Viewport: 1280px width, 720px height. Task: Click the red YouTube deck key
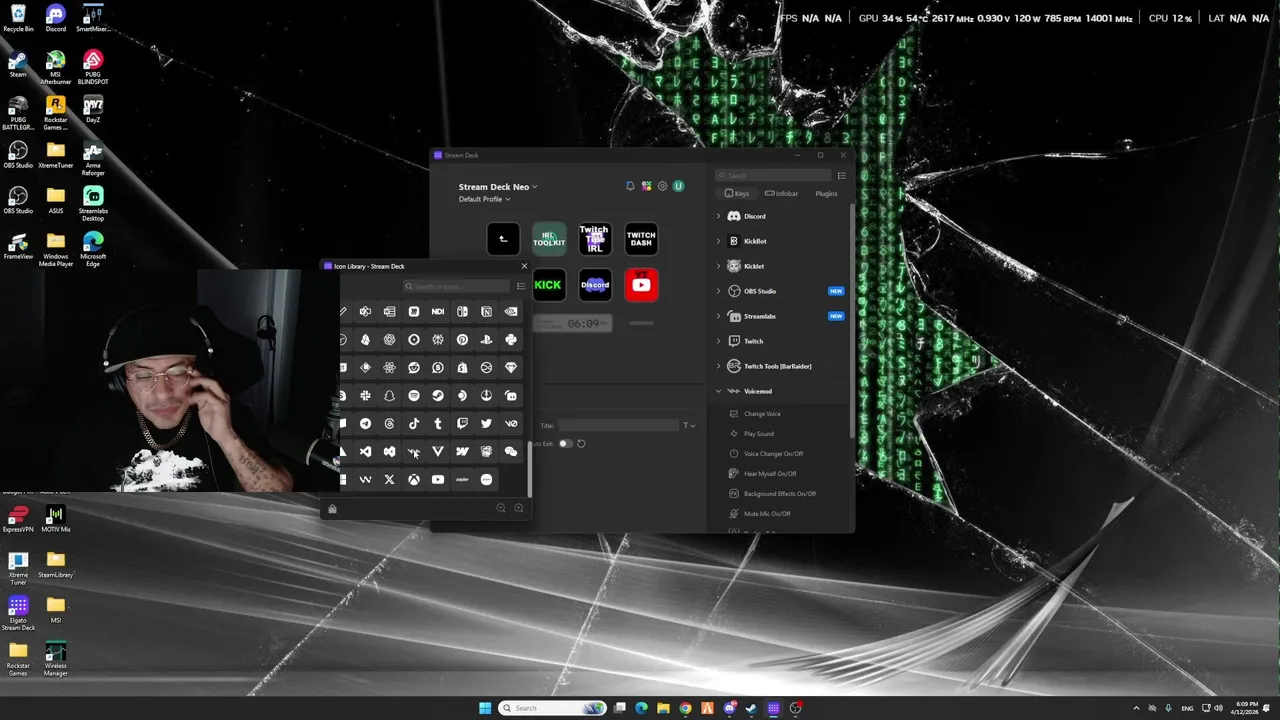pyautogui.click(x=641, y=285)
